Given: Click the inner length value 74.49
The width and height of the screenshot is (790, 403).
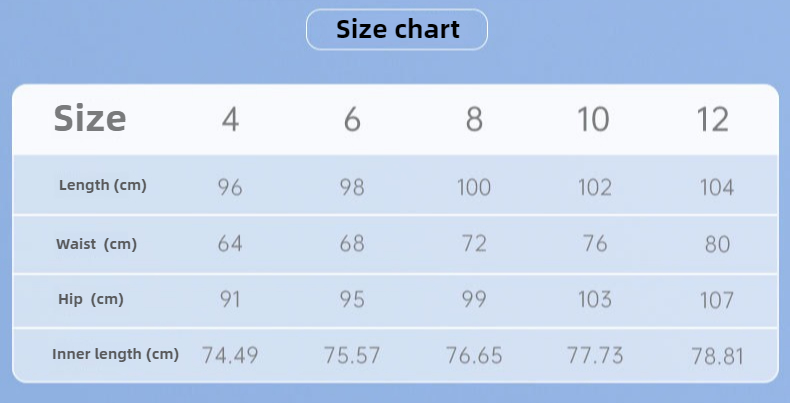Looking at the screenshot, I should 230,355.
